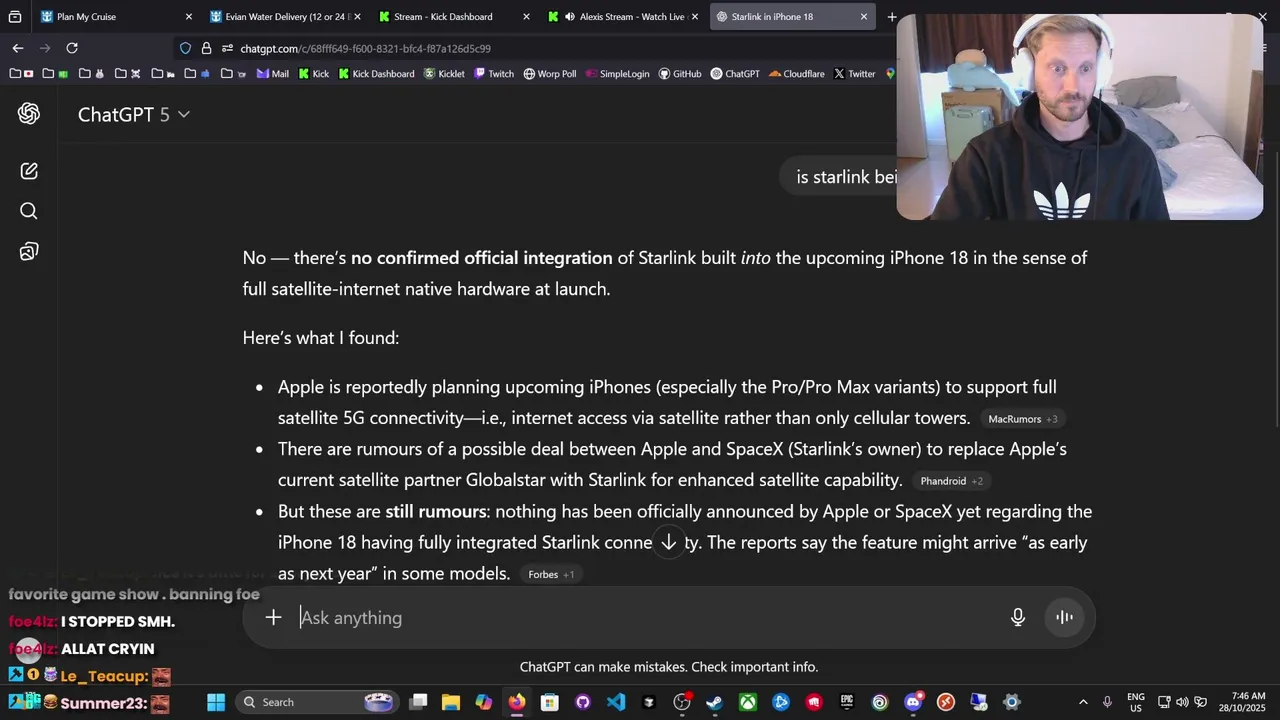Open Discord from the taskbar
The height and width of the screenshot is (720, 1280).
(x=913, y=702)
